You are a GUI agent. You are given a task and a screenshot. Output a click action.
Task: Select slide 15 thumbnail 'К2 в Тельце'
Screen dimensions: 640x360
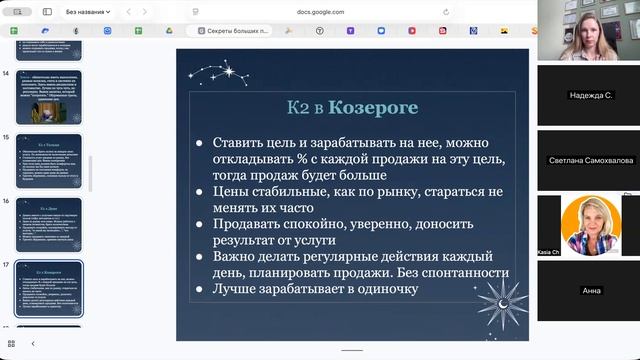click(49, 161)
